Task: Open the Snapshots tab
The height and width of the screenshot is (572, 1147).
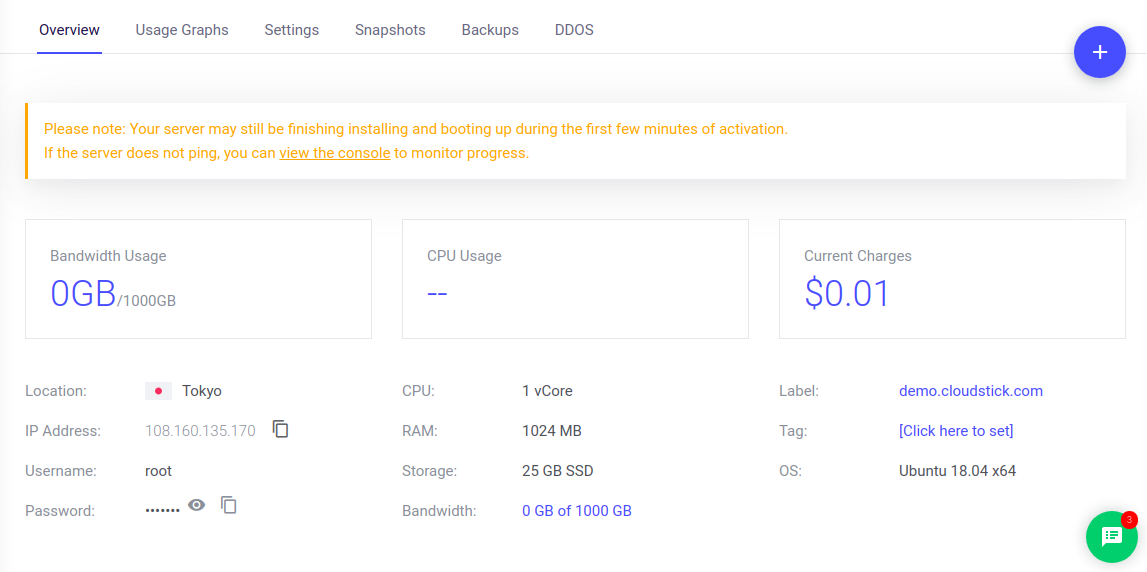Action: pyautogui.click(x=390, y=30)
